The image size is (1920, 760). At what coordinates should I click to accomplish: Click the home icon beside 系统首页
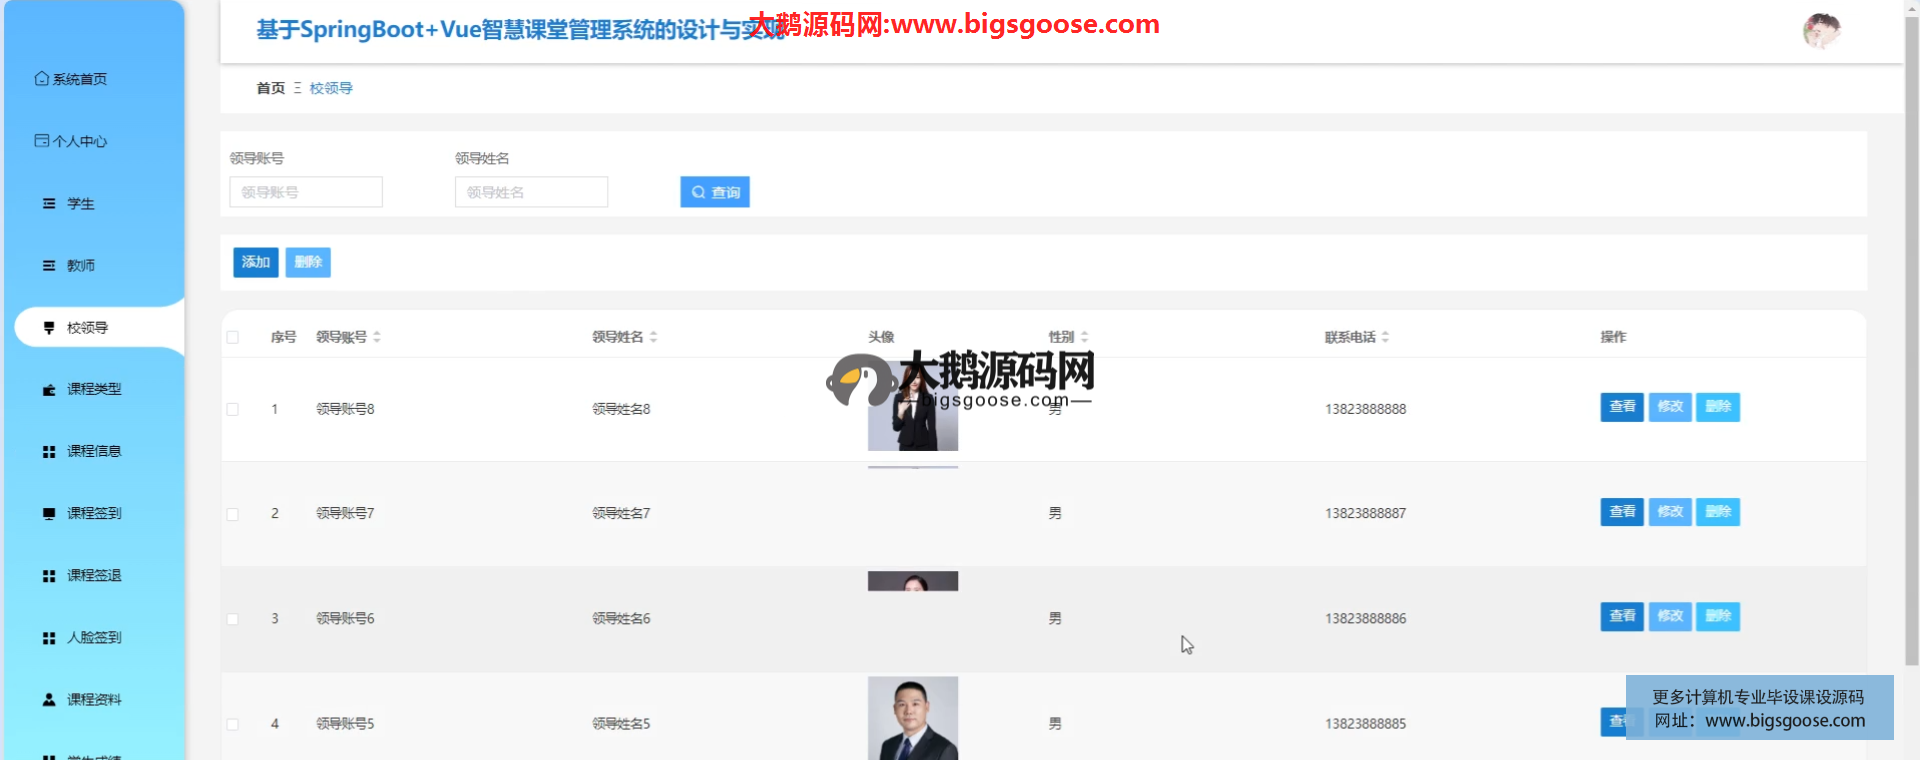point(41,79)
